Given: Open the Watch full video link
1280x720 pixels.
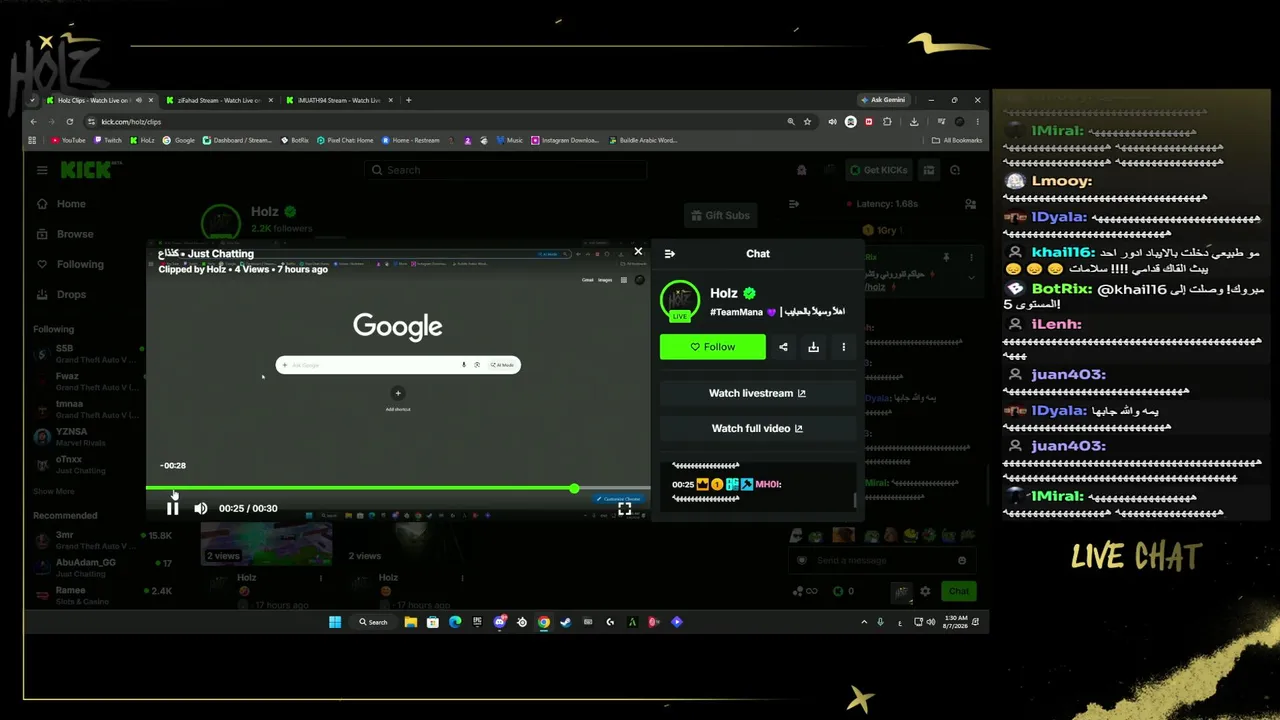Looking at the screenshot, I should [757, 428].
